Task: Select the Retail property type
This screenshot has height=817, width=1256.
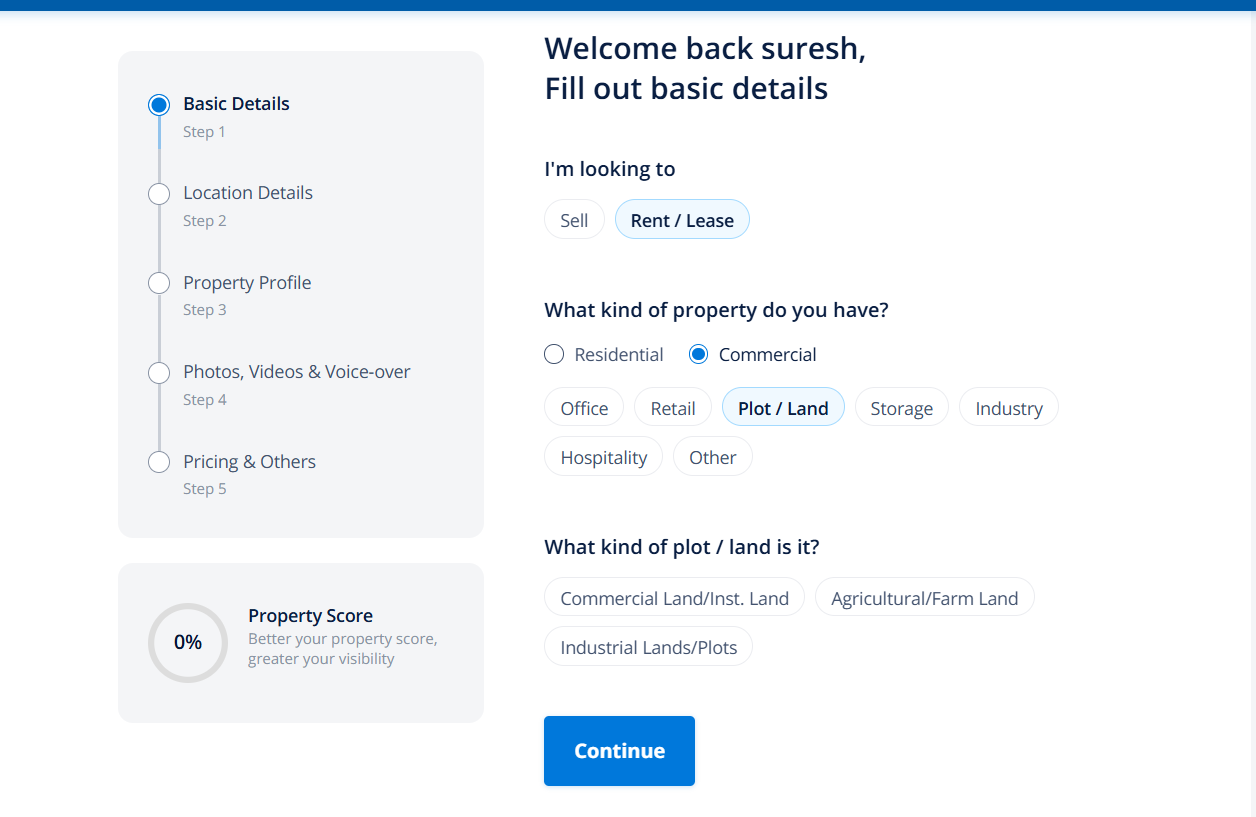Action: (673, 408)
